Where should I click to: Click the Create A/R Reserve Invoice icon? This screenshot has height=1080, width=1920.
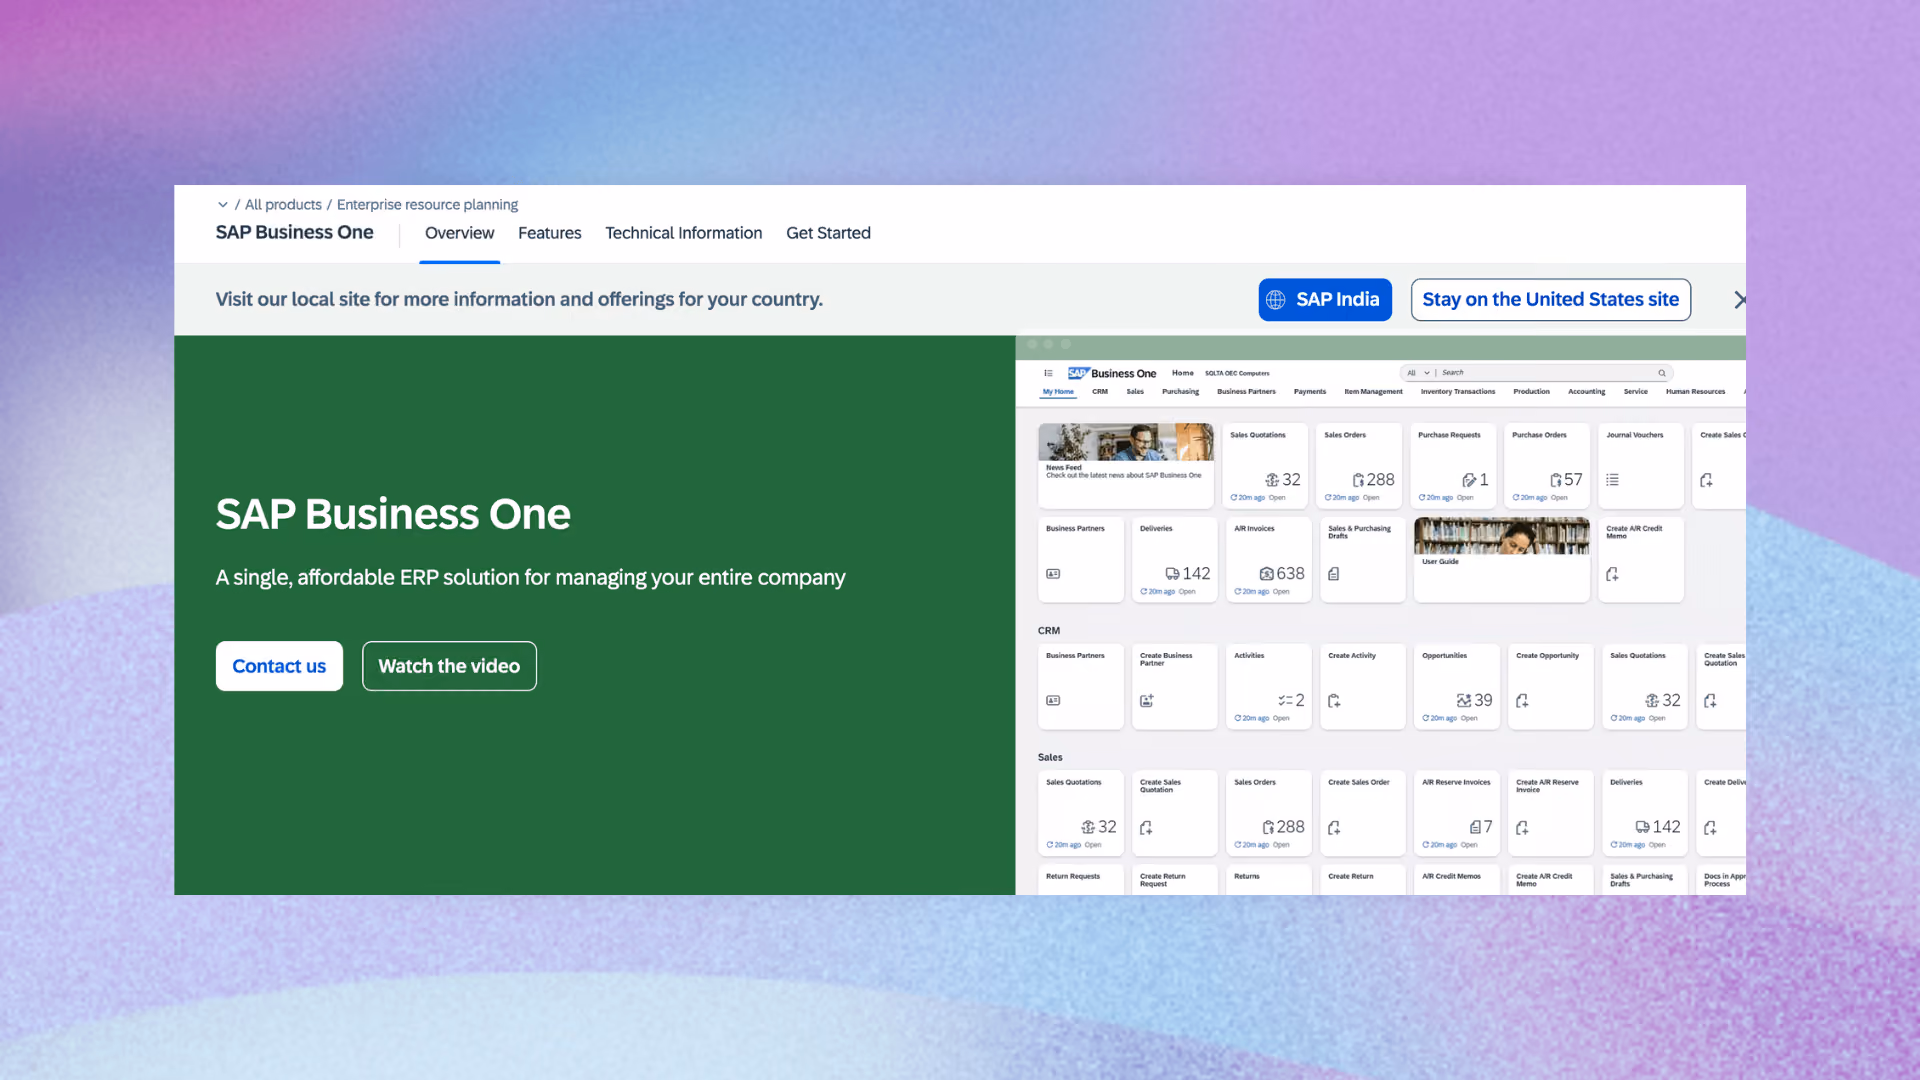[1522, 828]
